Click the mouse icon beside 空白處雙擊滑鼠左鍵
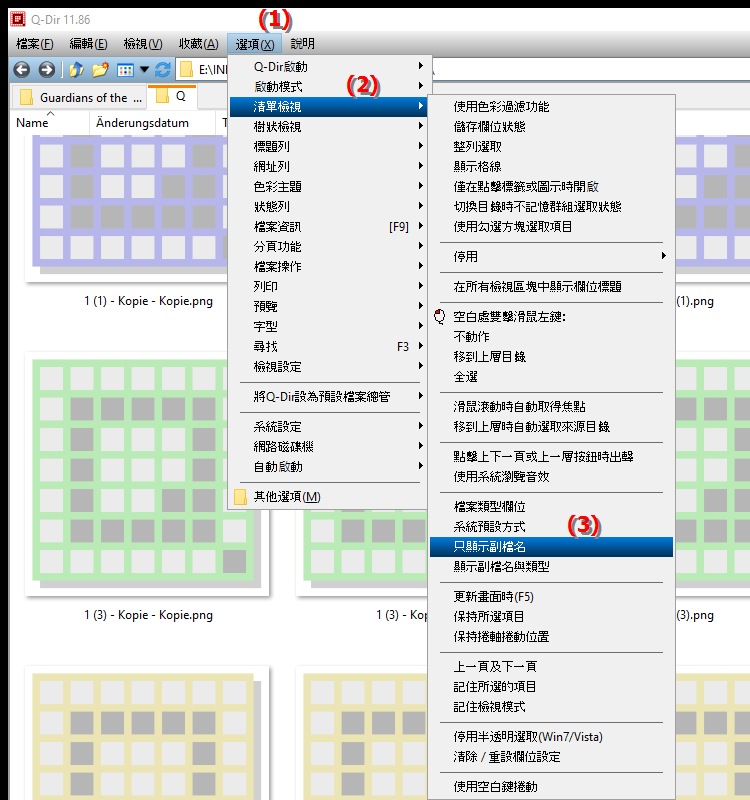750x800 pixels. tap(439, 317)
